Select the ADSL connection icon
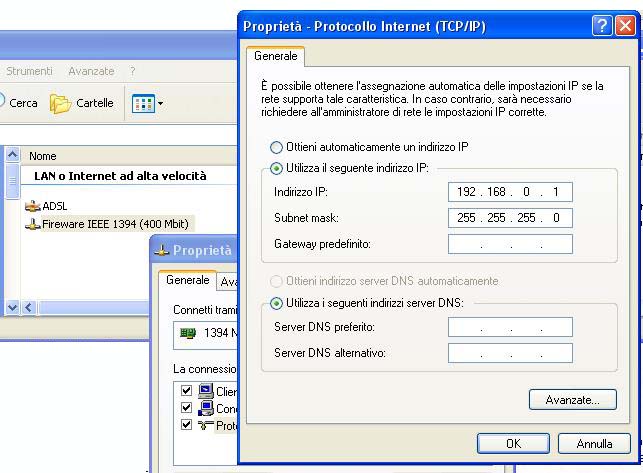 pyautogui.click(x=33, y=207)
